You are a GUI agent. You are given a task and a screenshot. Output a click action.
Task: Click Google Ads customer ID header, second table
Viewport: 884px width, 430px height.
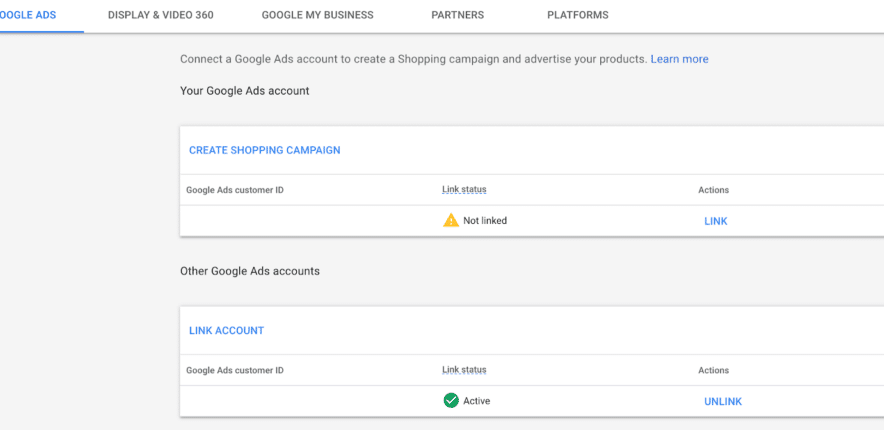235,370
